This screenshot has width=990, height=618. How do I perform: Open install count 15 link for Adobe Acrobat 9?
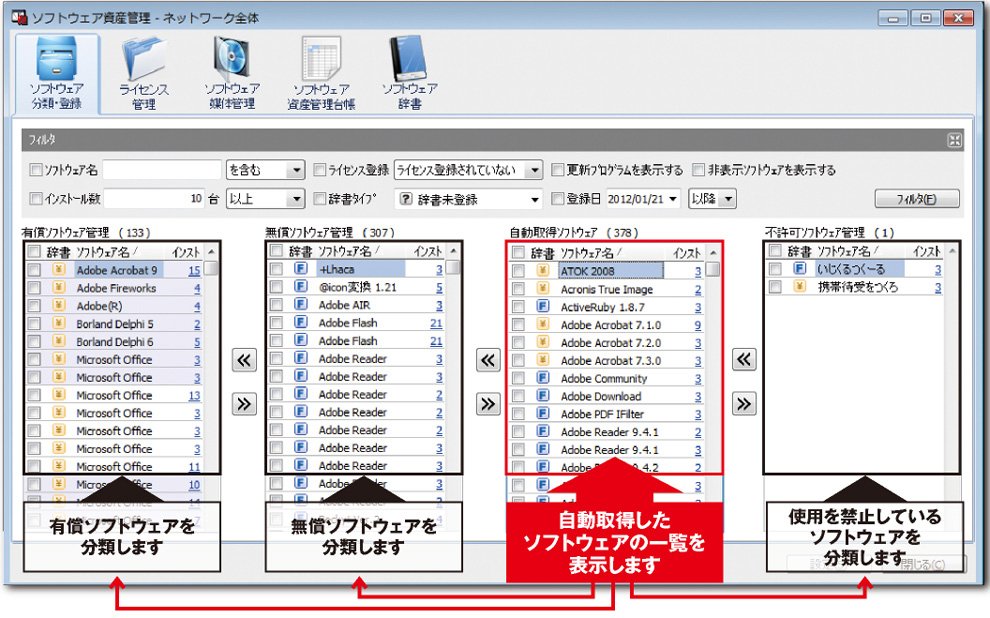(194, 270)
